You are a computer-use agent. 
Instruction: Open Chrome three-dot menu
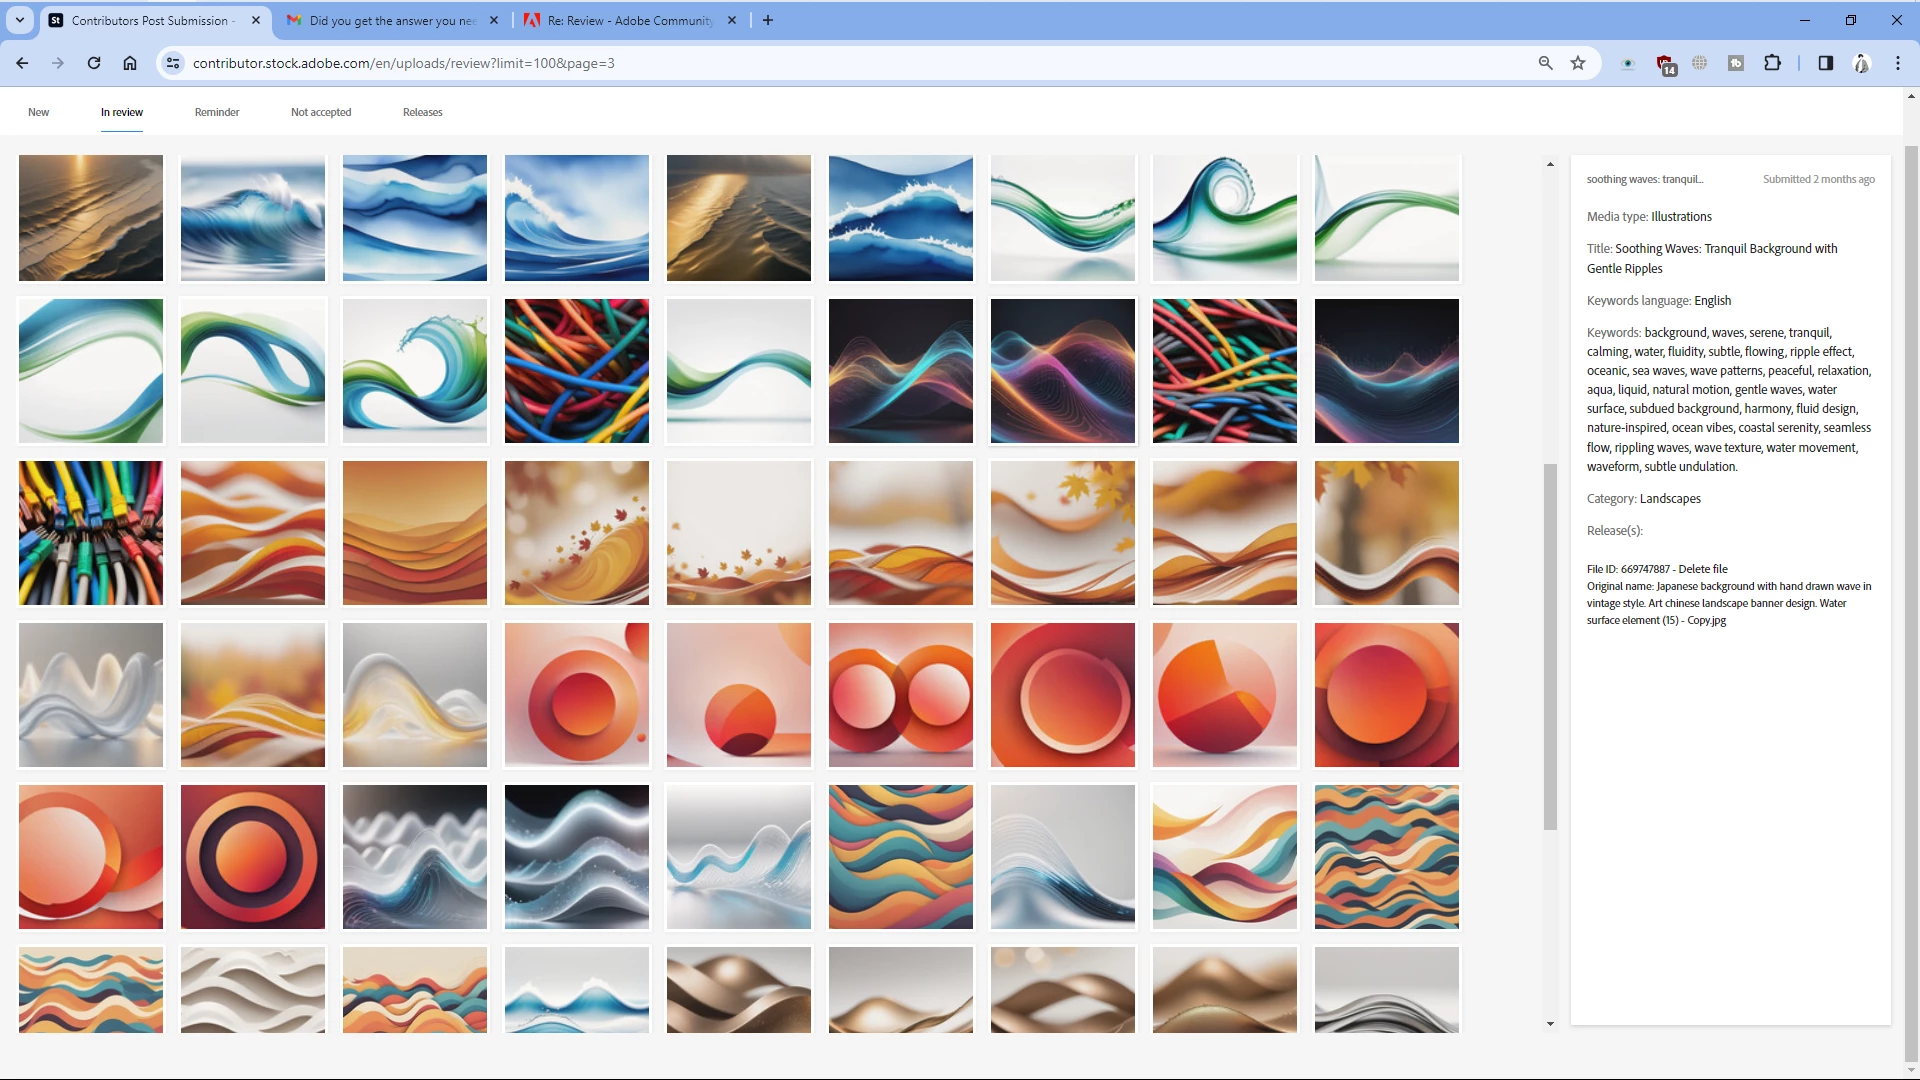click(1897, 63)
